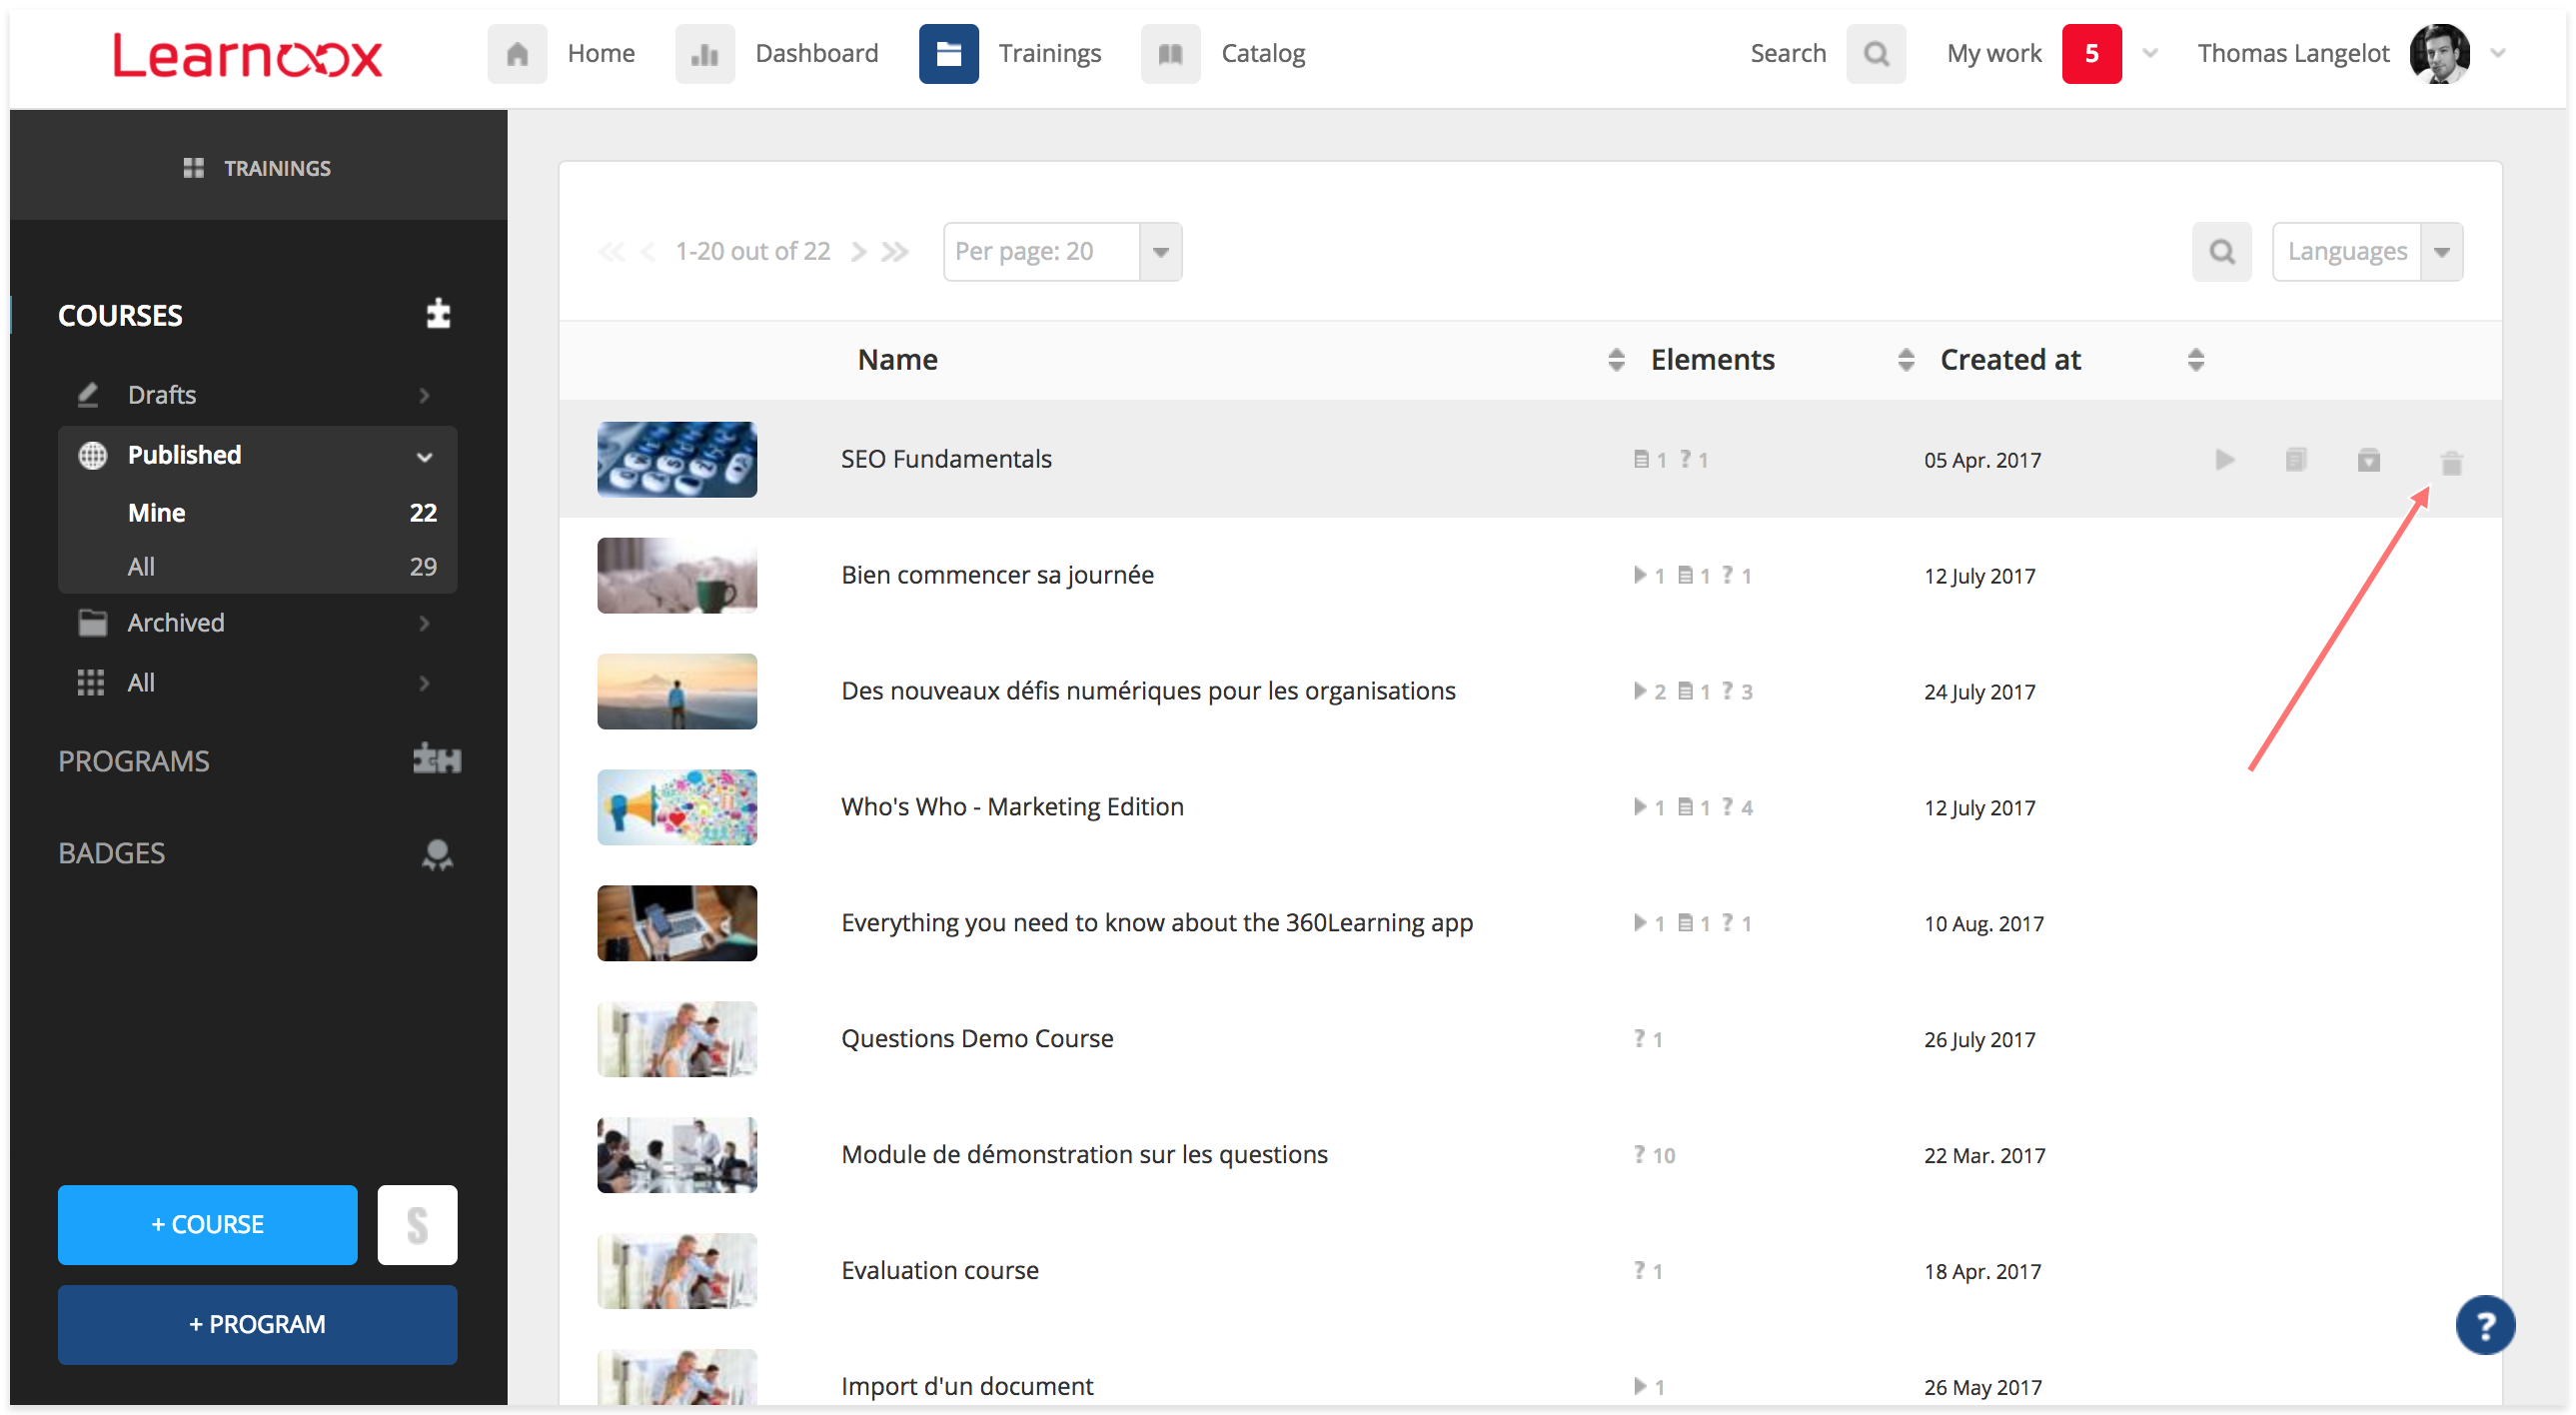Open the Languages filter dropdown
This screenshot has width=2576, height=1415.
(2366, 252)
